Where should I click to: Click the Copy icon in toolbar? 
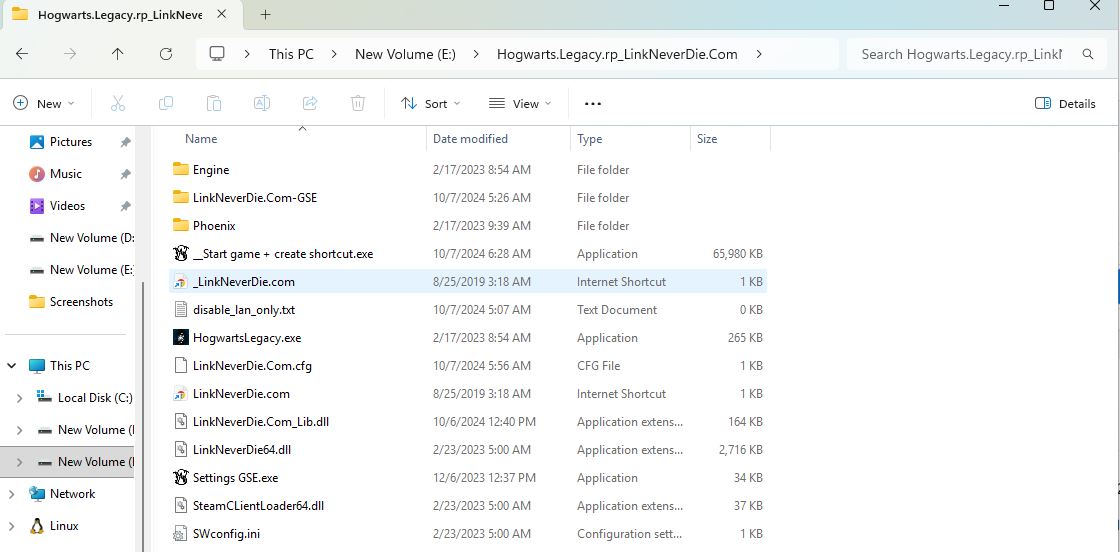coord(166,103)
